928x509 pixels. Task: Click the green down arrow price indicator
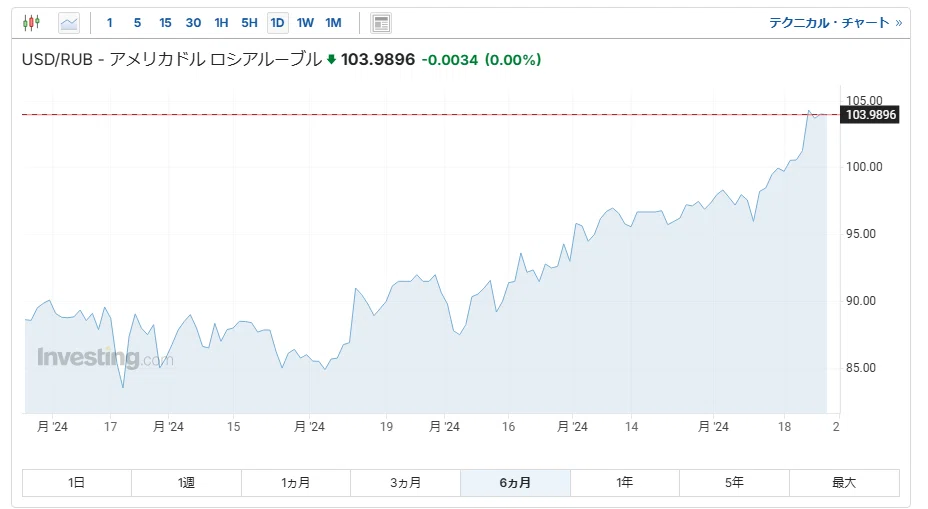point(331,59)
